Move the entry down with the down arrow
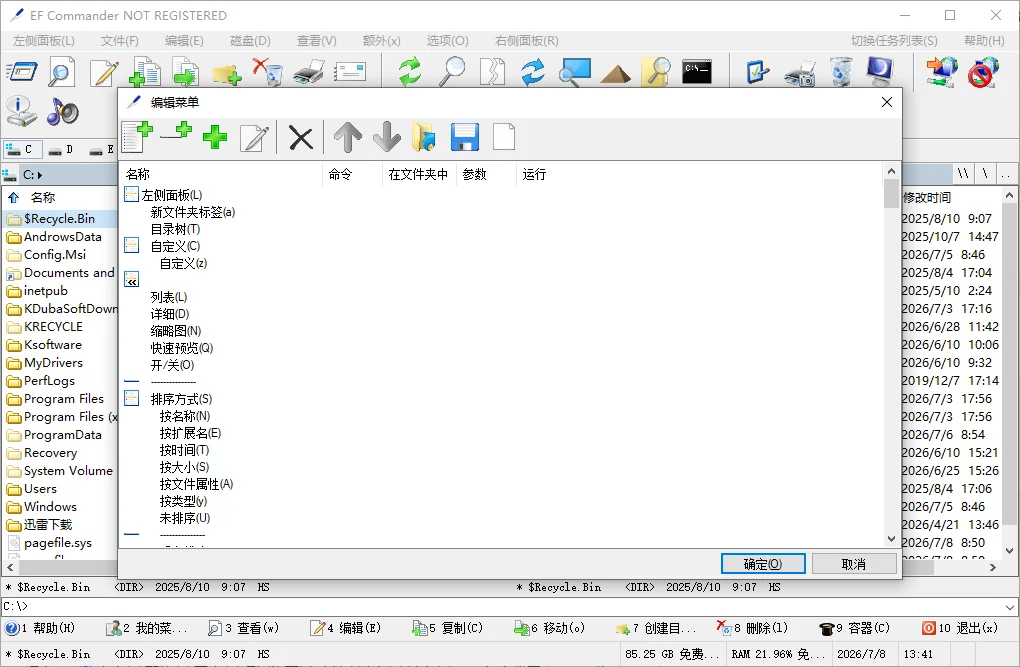Screen dimensions: 1020x667 pyautogui.click(x=387, y=137)
